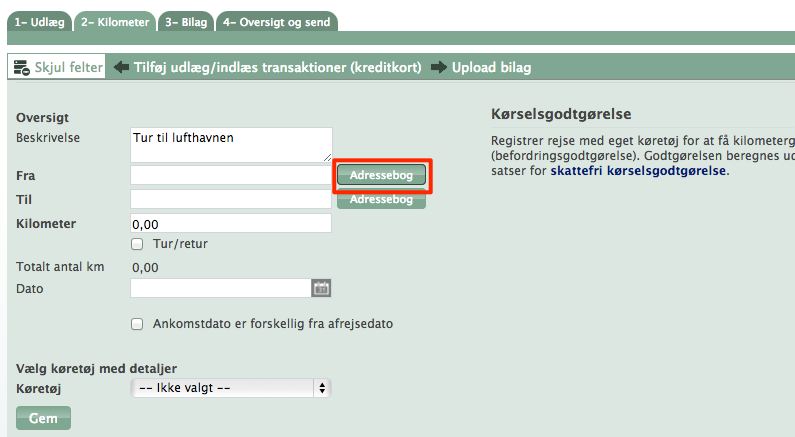Click the right arrow icon before Upload bilag
This screenshot has height=437, width=795.
439,67
